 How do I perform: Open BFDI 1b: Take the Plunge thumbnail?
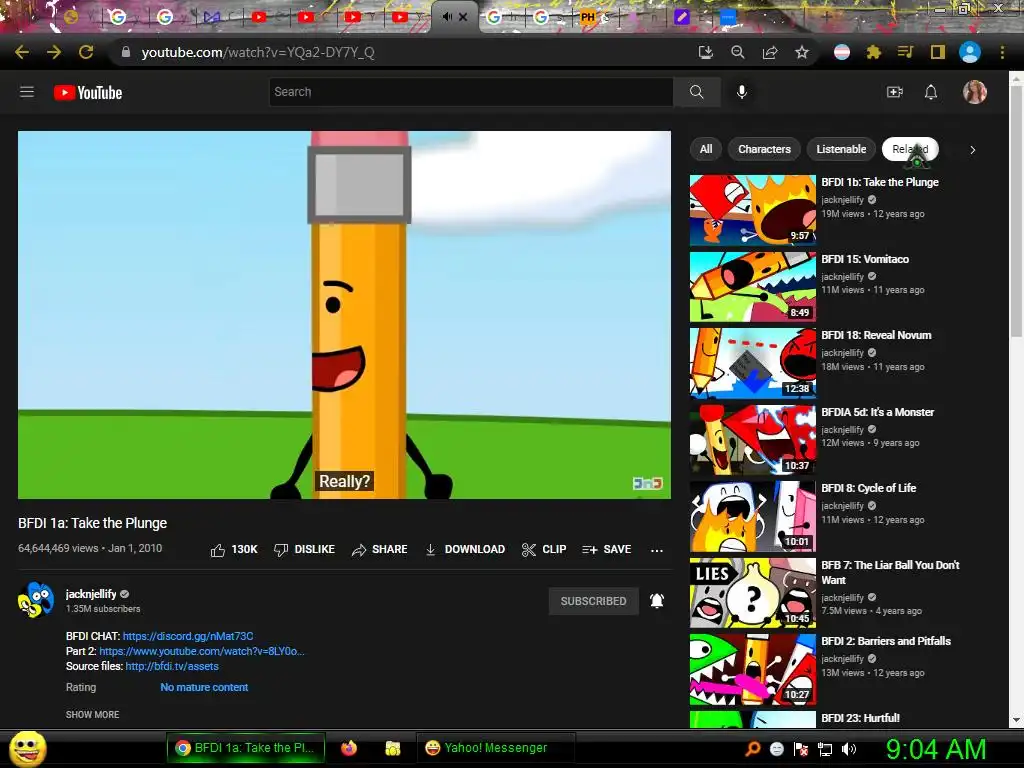coord(753,210)
